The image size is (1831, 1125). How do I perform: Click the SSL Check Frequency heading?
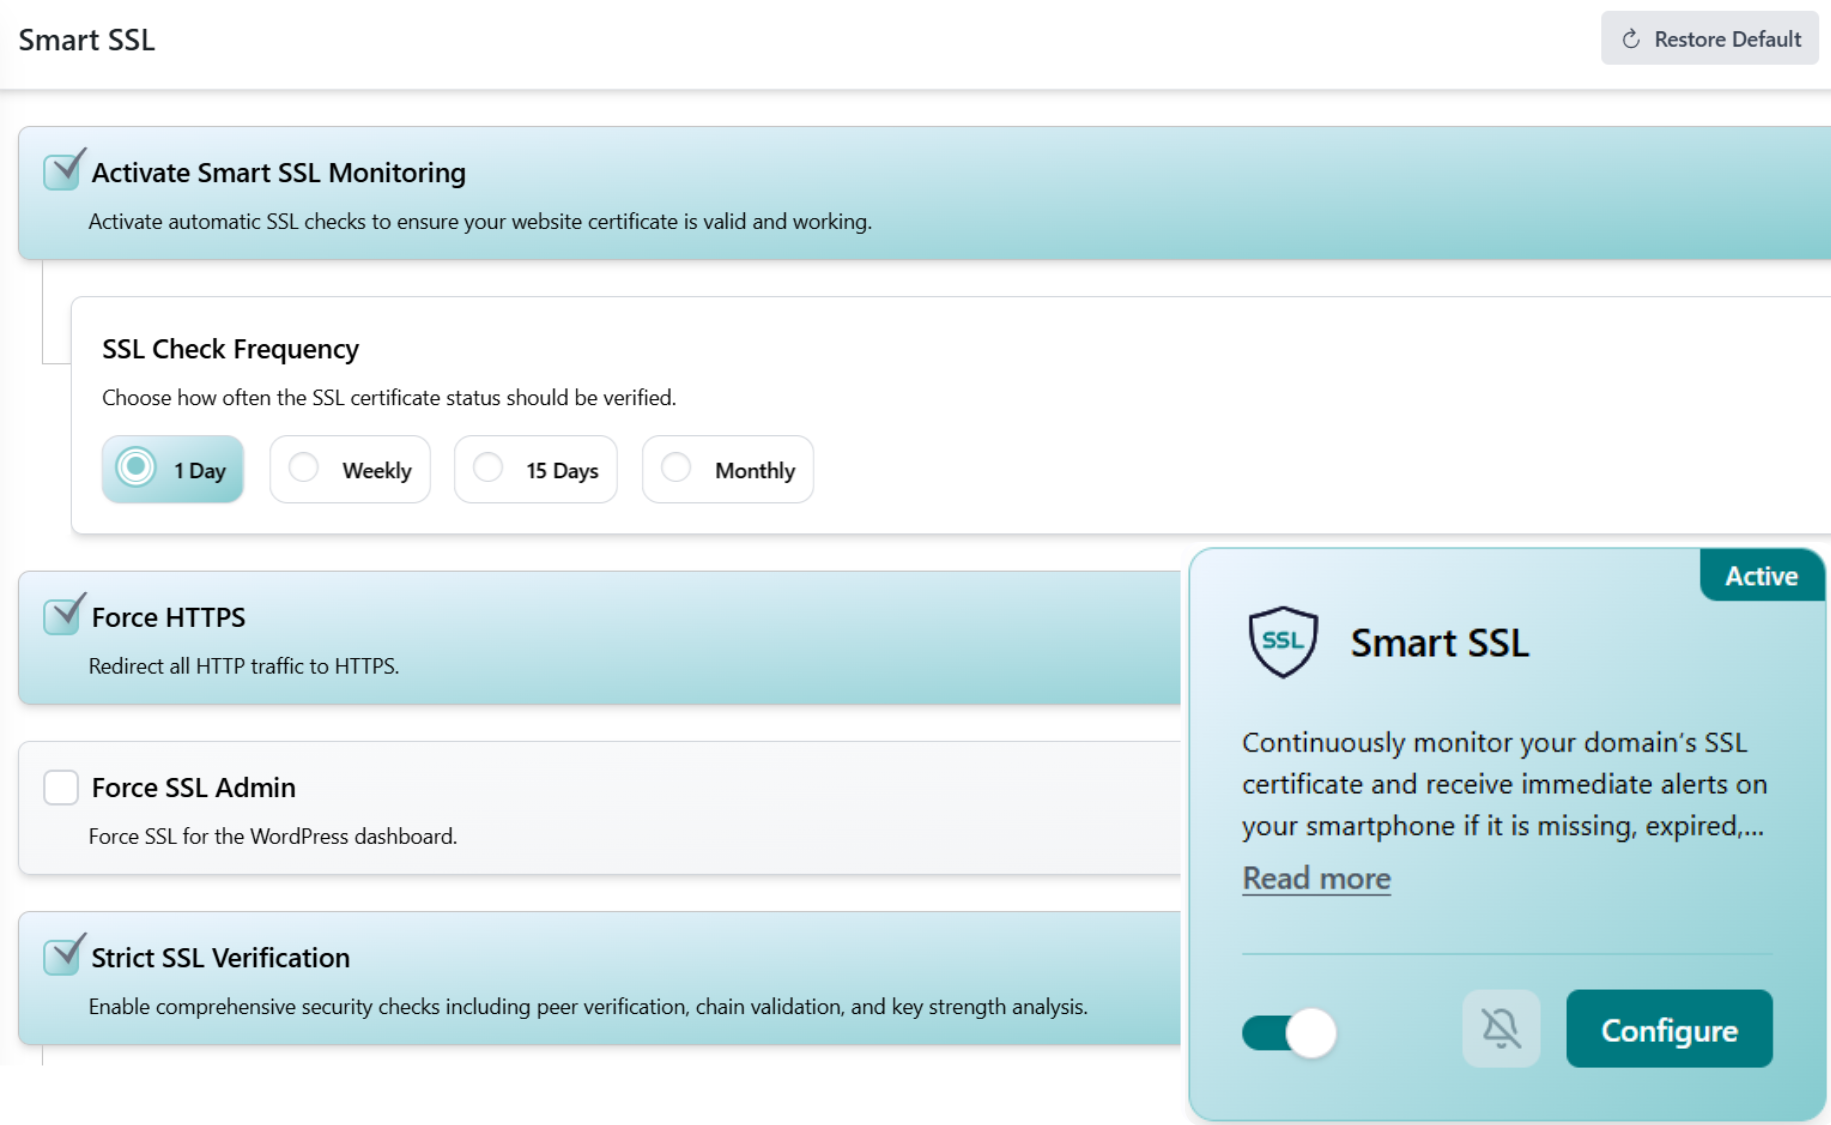coord(230,349)
